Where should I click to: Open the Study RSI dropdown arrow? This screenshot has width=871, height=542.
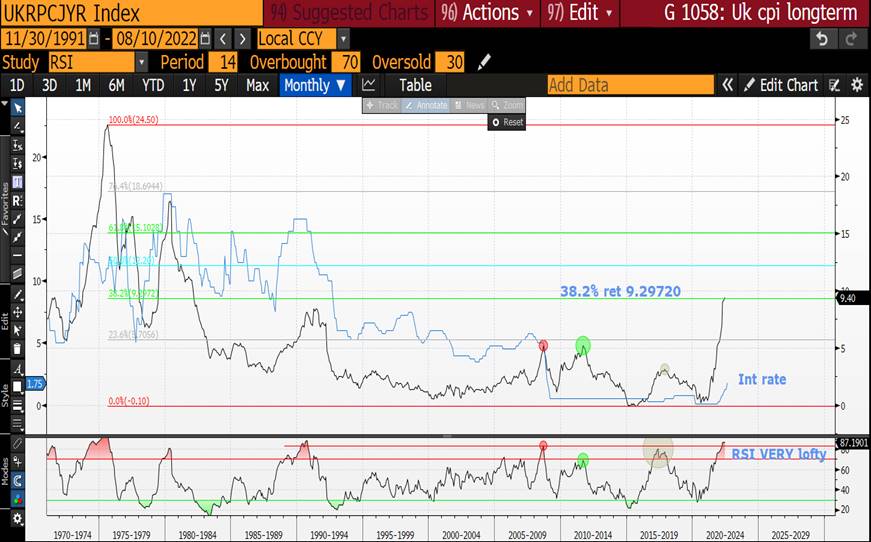pos(142,62)
